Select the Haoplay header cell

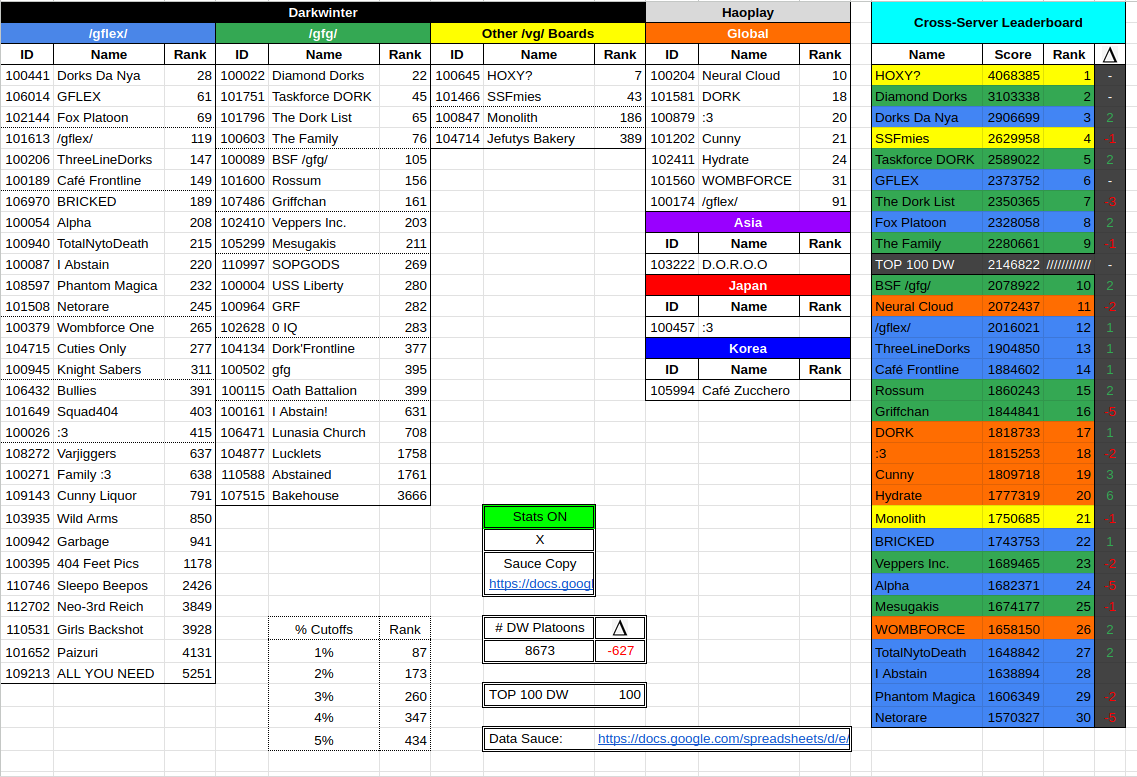[748, 12]
